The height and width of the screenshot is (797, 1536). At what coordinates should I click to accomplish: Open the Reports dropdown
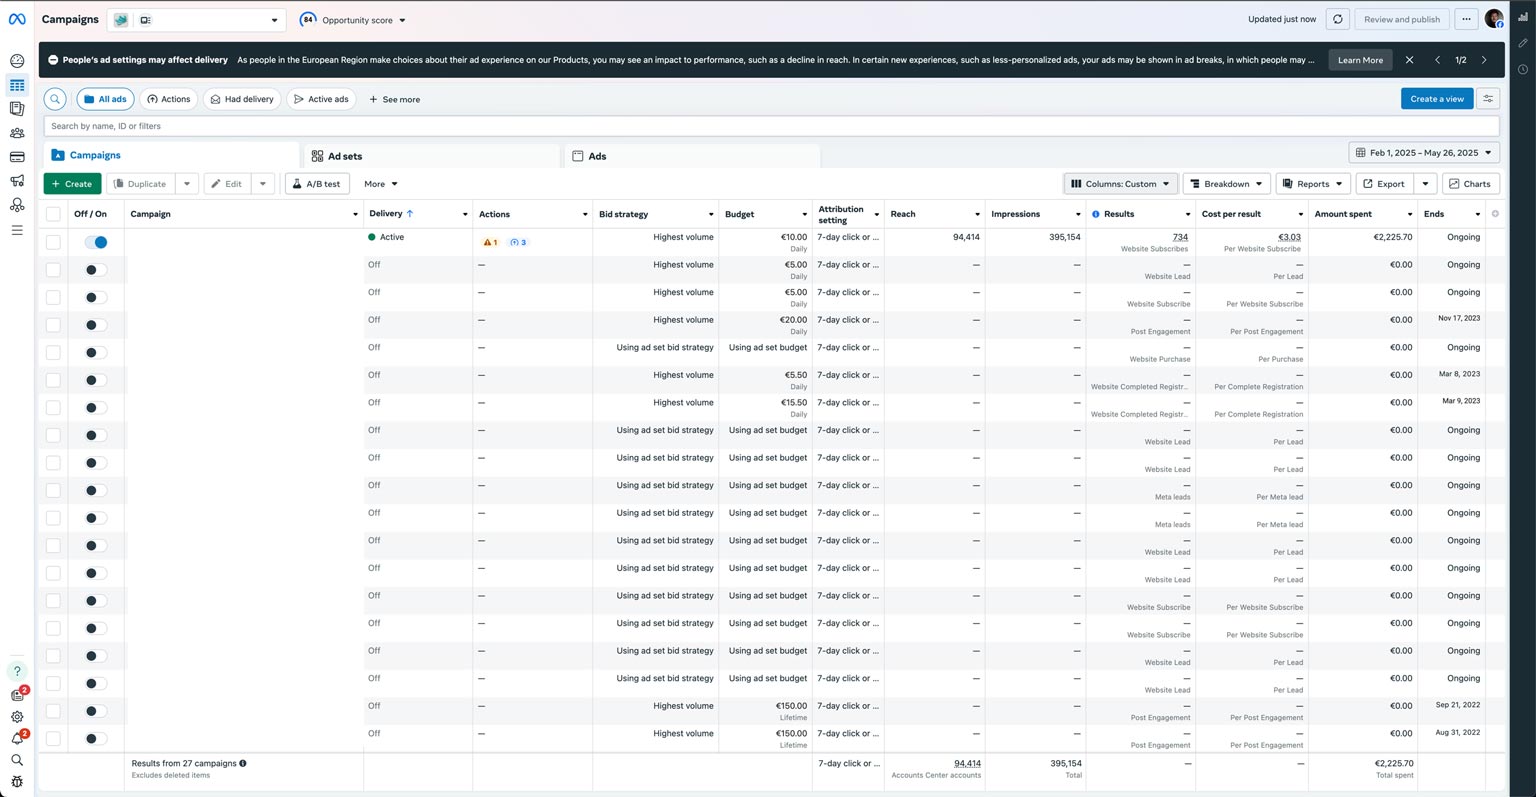(x=1313, y=184)
